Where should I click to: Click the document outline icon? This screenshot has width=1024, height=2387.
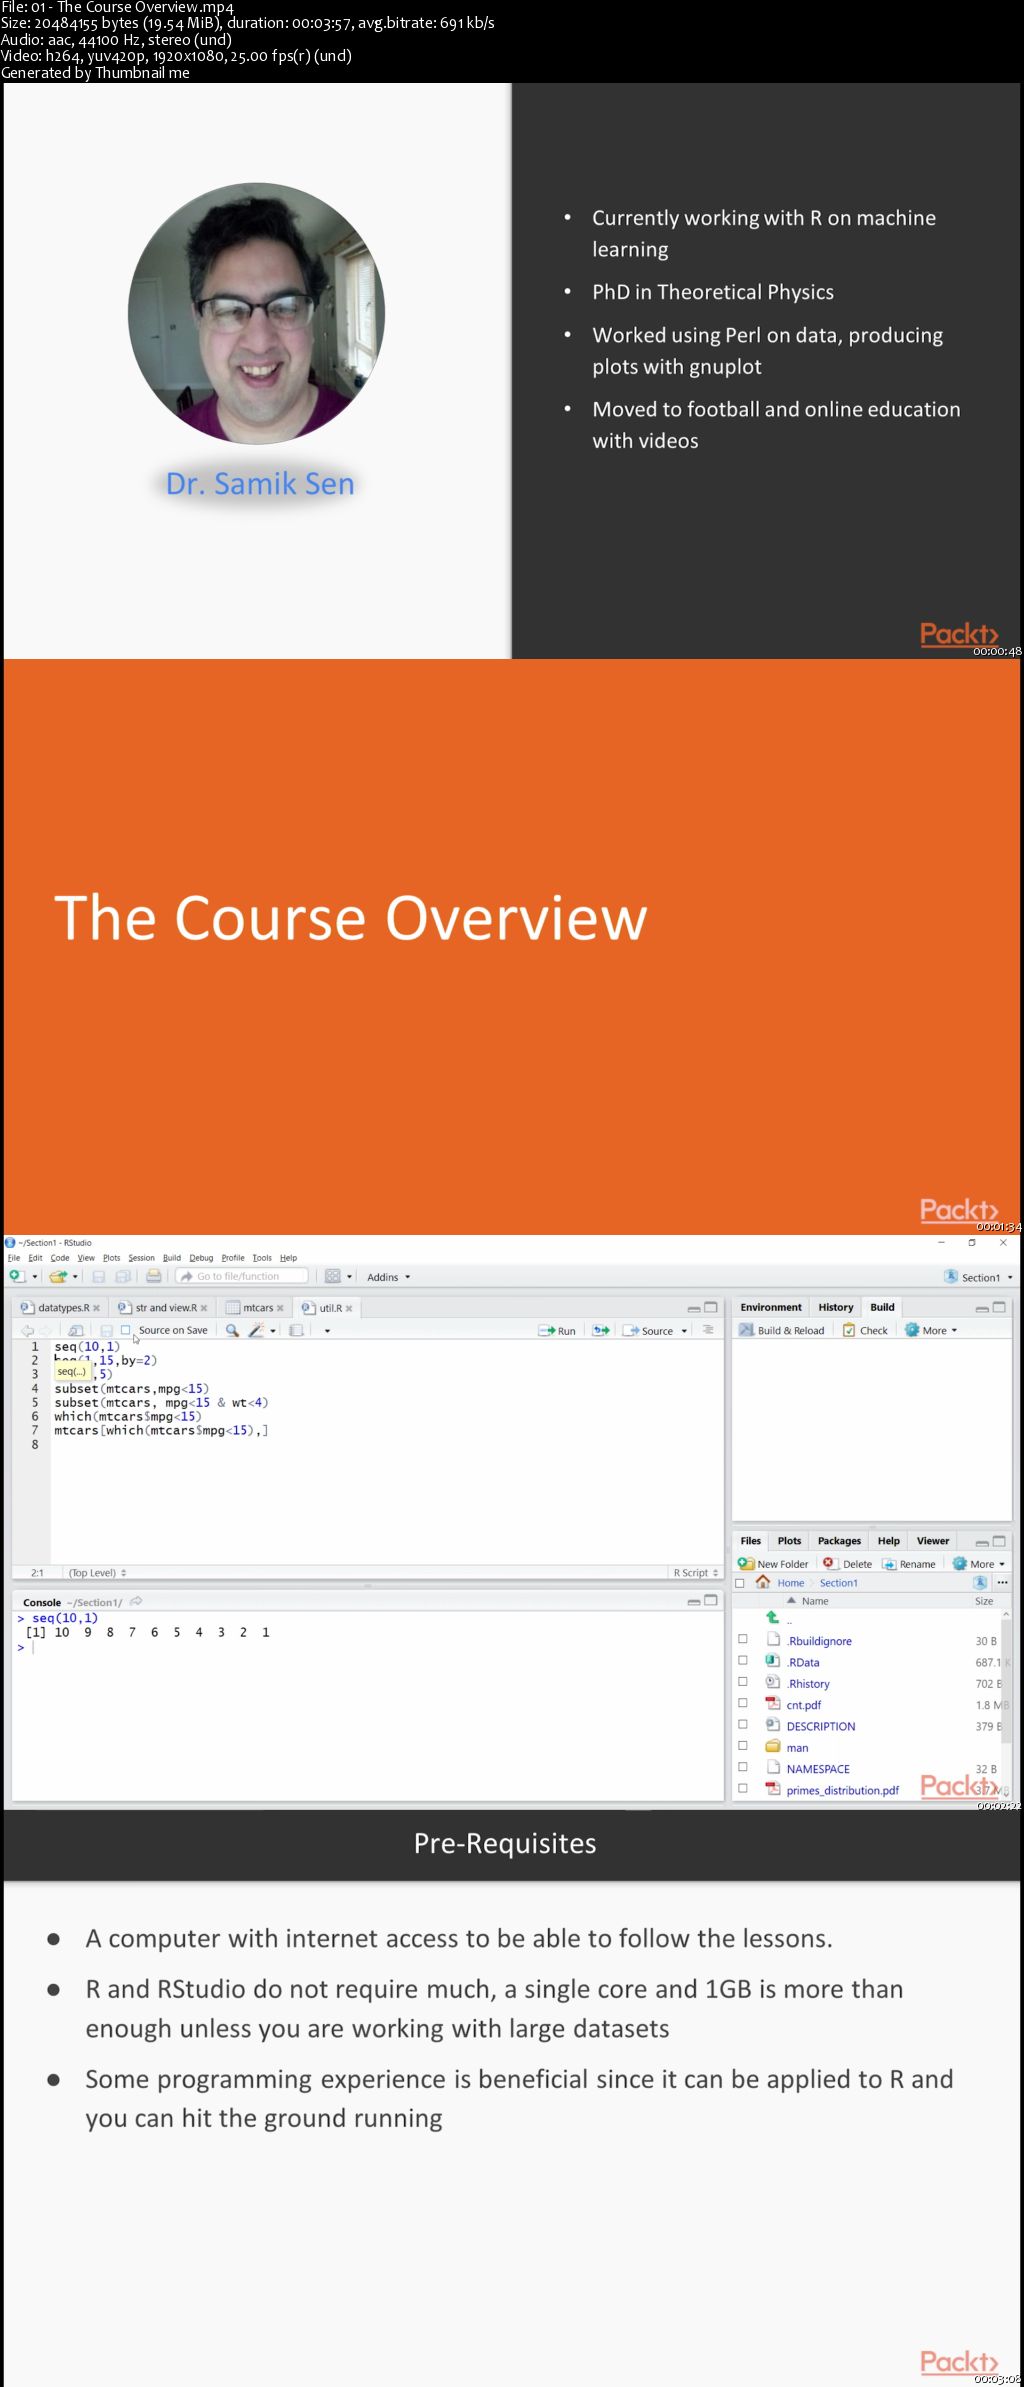[708, 1330]
